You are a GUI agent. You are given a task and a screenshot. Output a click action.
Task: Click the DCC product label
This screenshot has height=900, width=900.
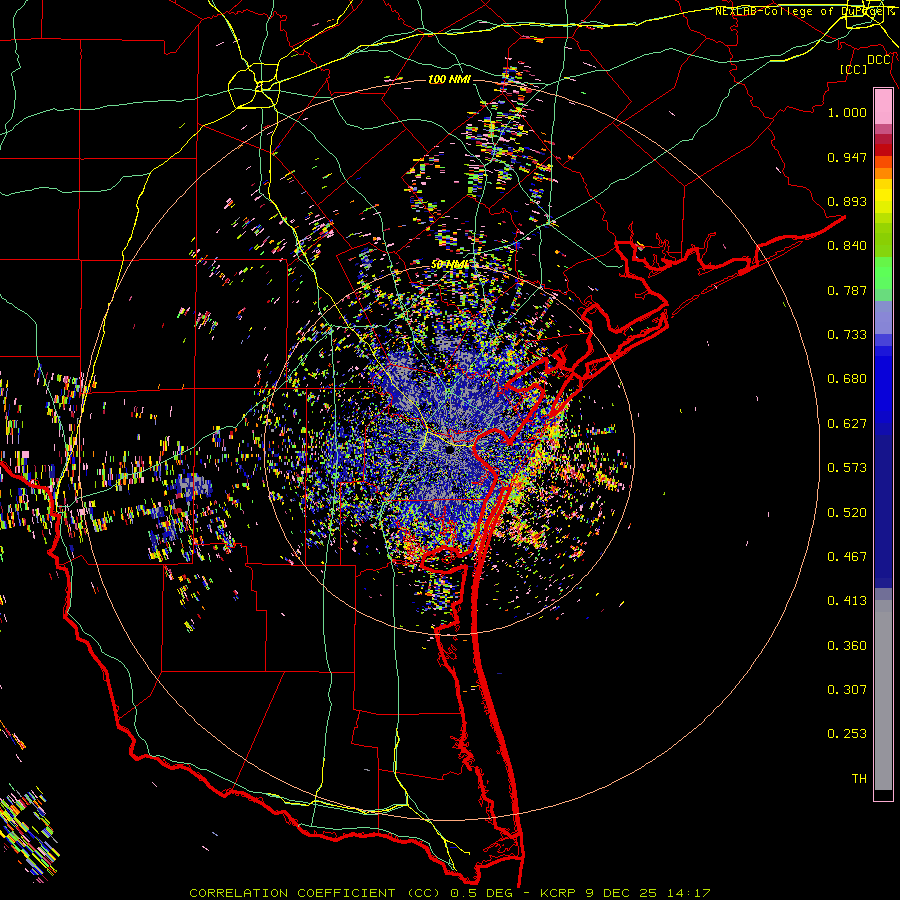[878, 60]
